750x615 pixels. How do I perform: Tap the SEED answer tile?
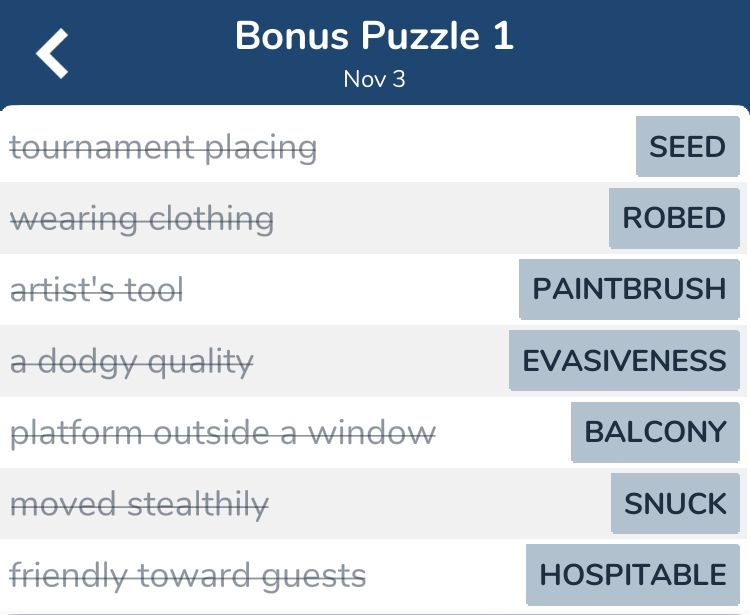[x=688, y=146]
